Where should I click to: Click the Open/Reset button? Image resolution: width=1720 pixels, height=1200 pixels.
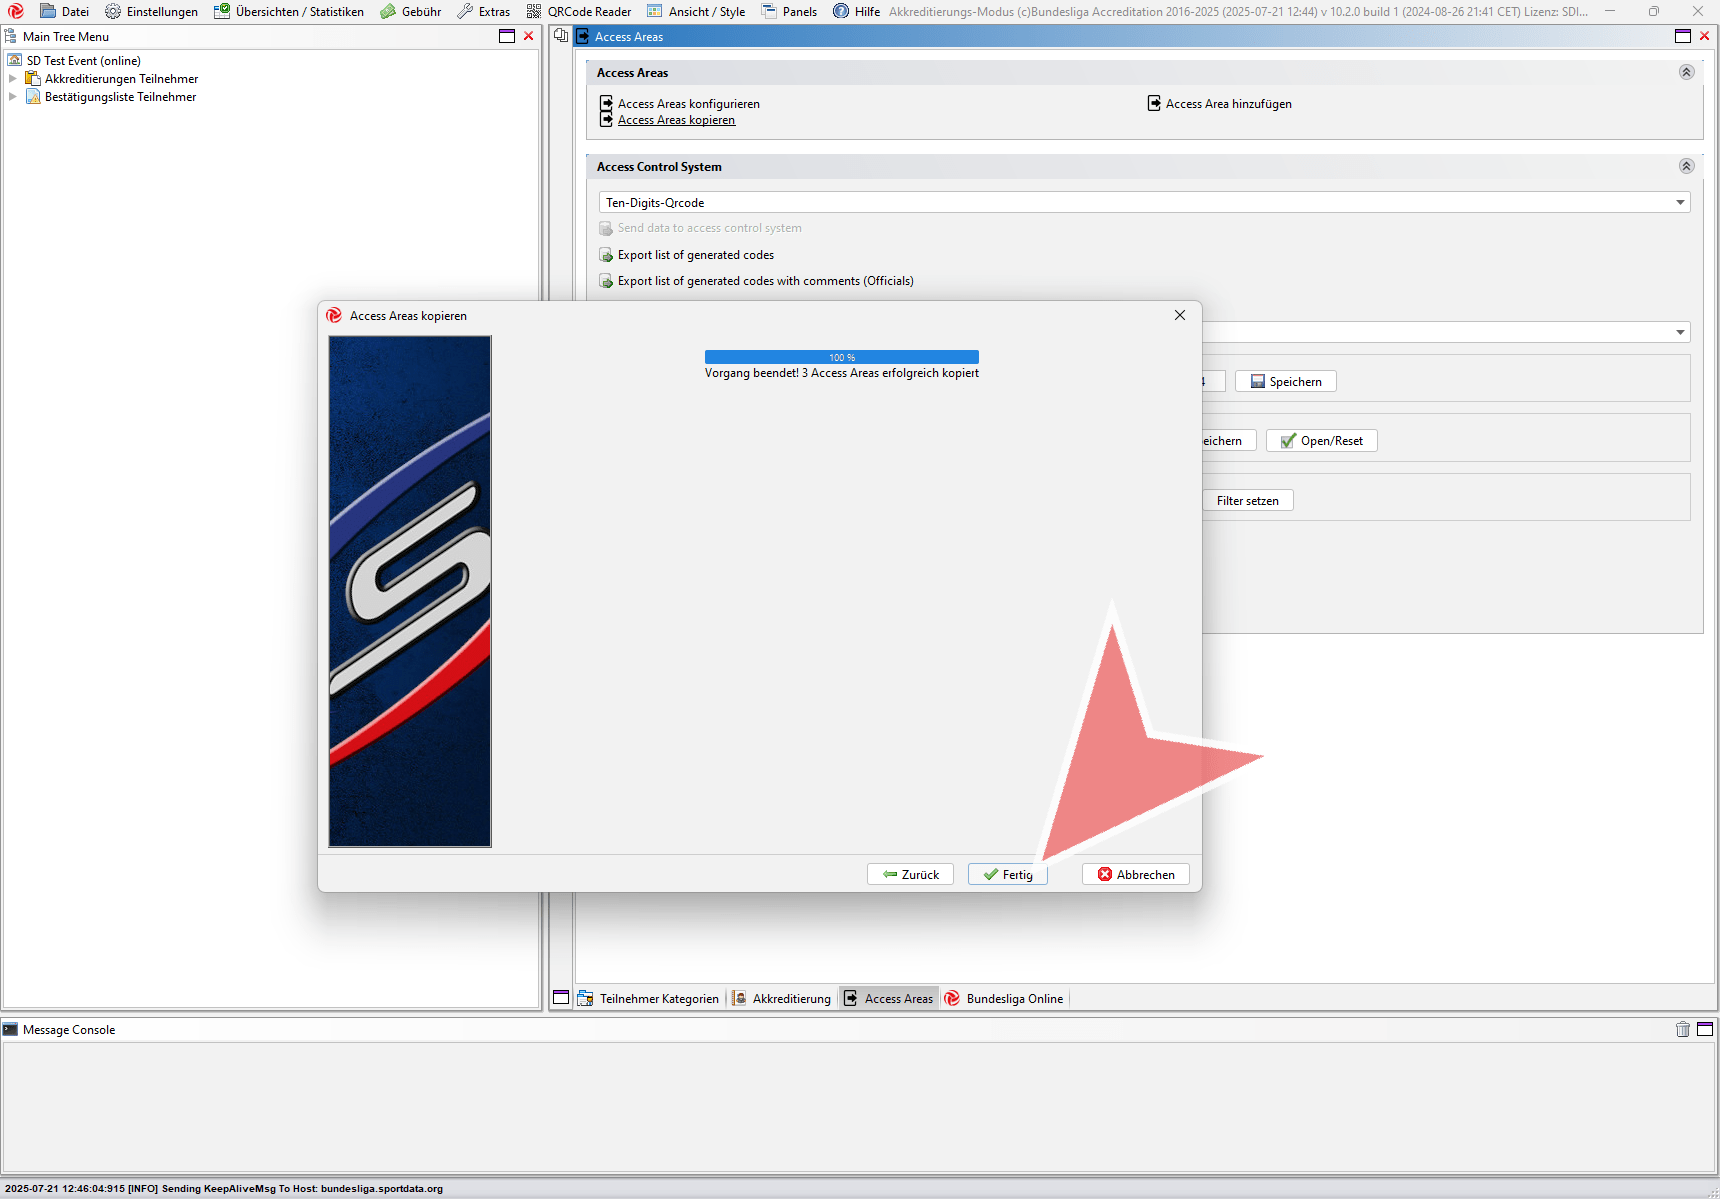pyautogui.click(x=1321, y=440)
